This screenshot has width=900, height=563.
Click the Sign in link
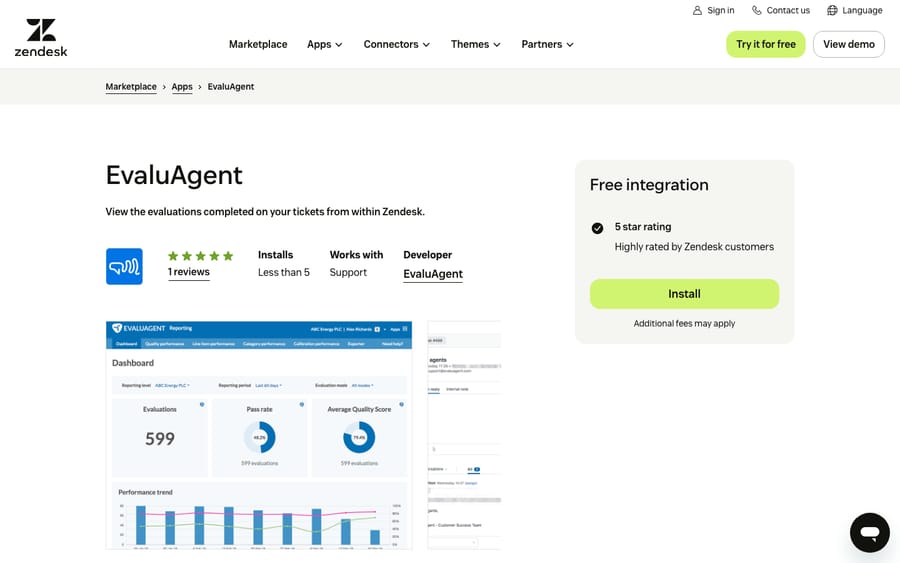(x=713, y=10)
